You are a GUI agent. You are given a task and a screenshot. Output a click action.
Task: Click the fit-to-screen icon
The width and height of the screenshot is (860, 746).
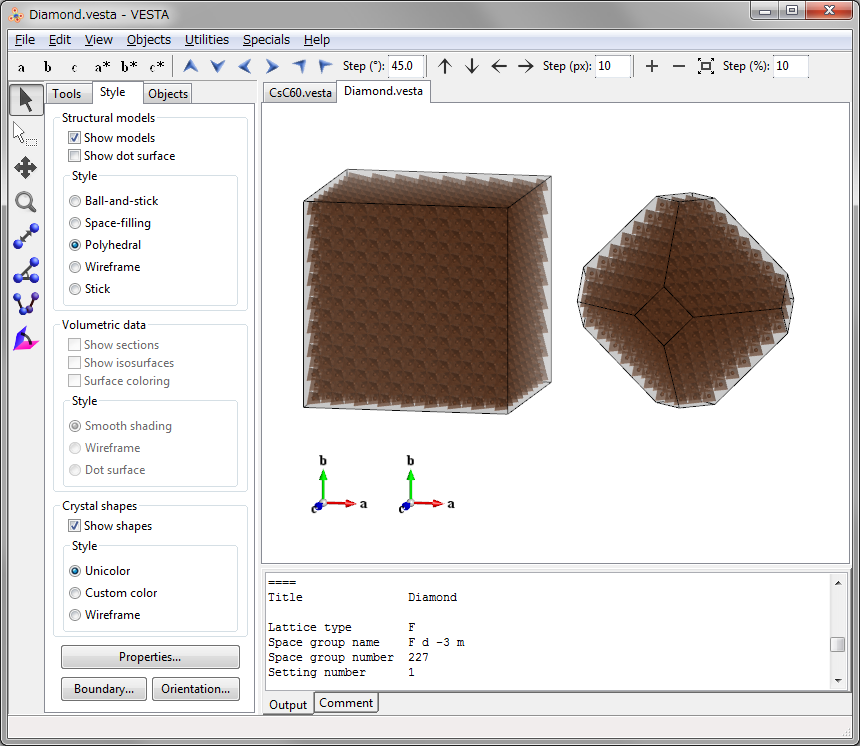[x=705, y=66]
